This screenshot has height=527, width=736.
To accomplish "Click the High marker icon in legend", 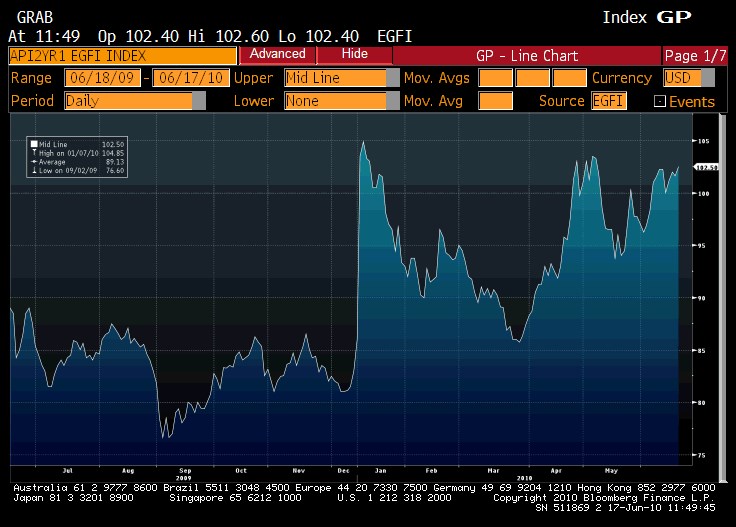I will [33, 151].
